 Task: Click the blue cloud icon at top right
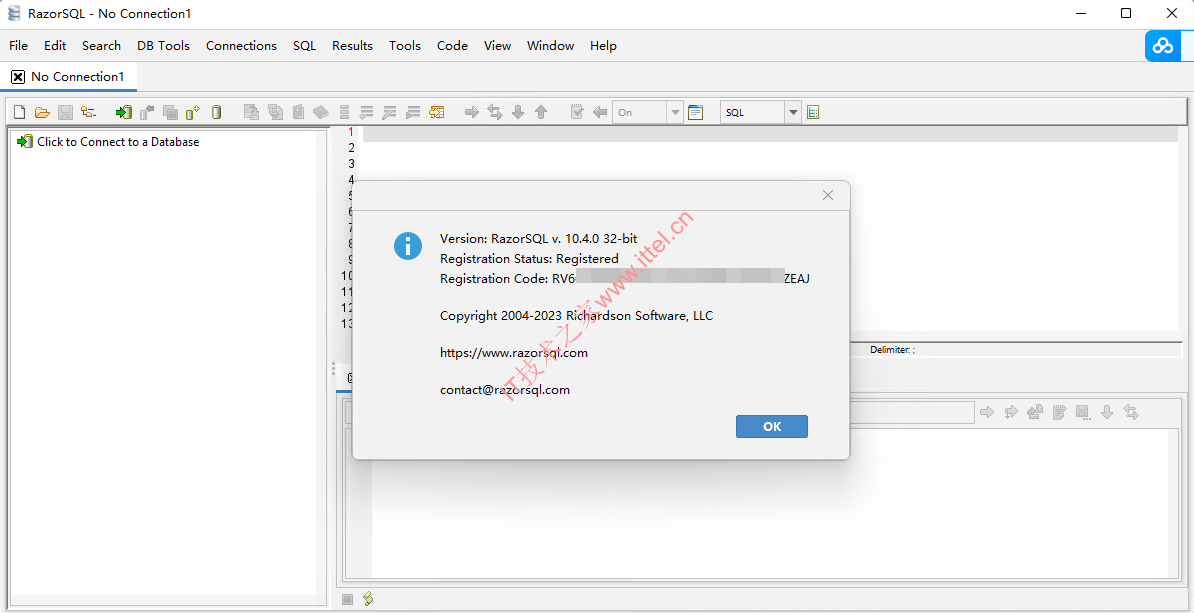(x=1163, y=46)
